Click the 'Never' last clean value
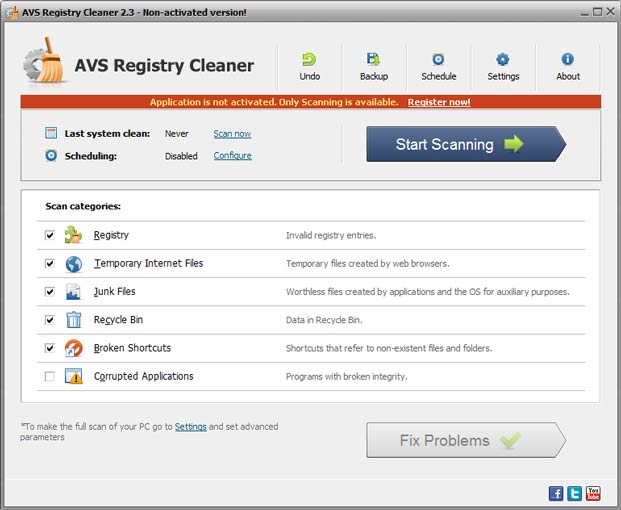 click(177, 134)
